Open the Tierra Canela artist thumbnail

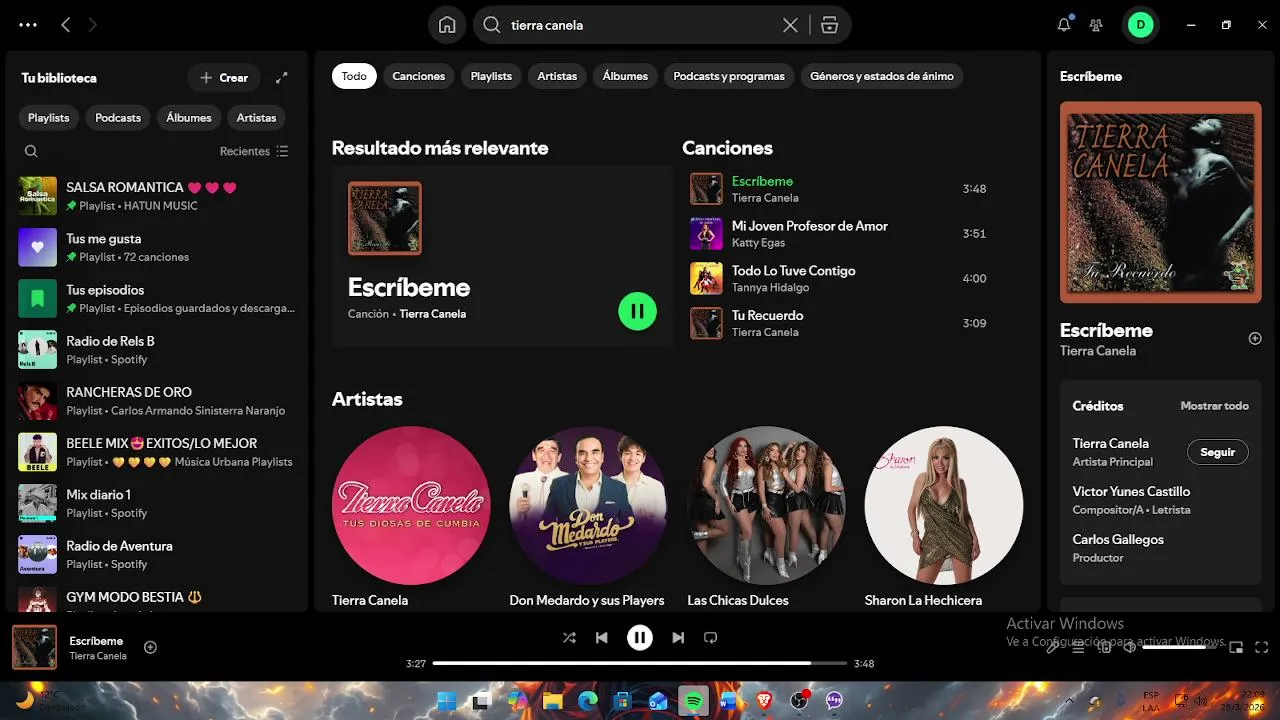(411, 505)
